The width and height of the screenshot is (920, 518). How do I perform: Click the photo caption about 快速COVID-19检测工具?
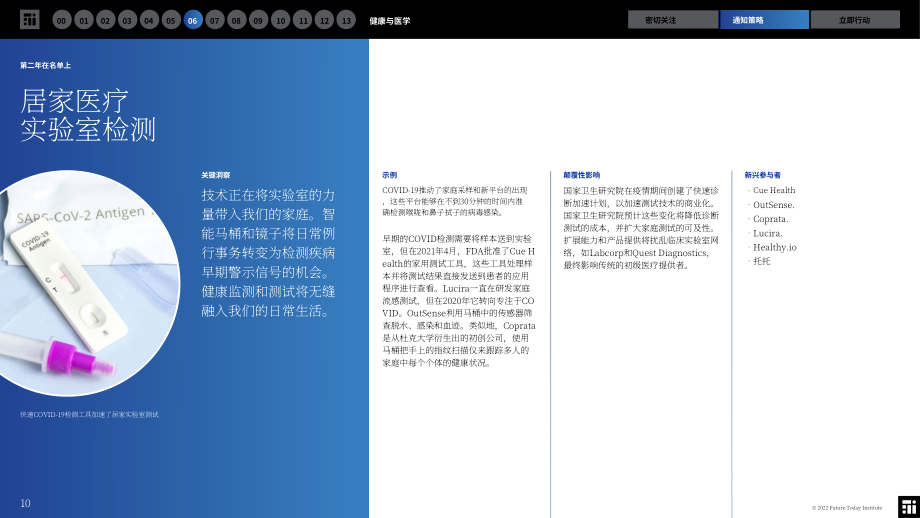(x=89, y=414)
